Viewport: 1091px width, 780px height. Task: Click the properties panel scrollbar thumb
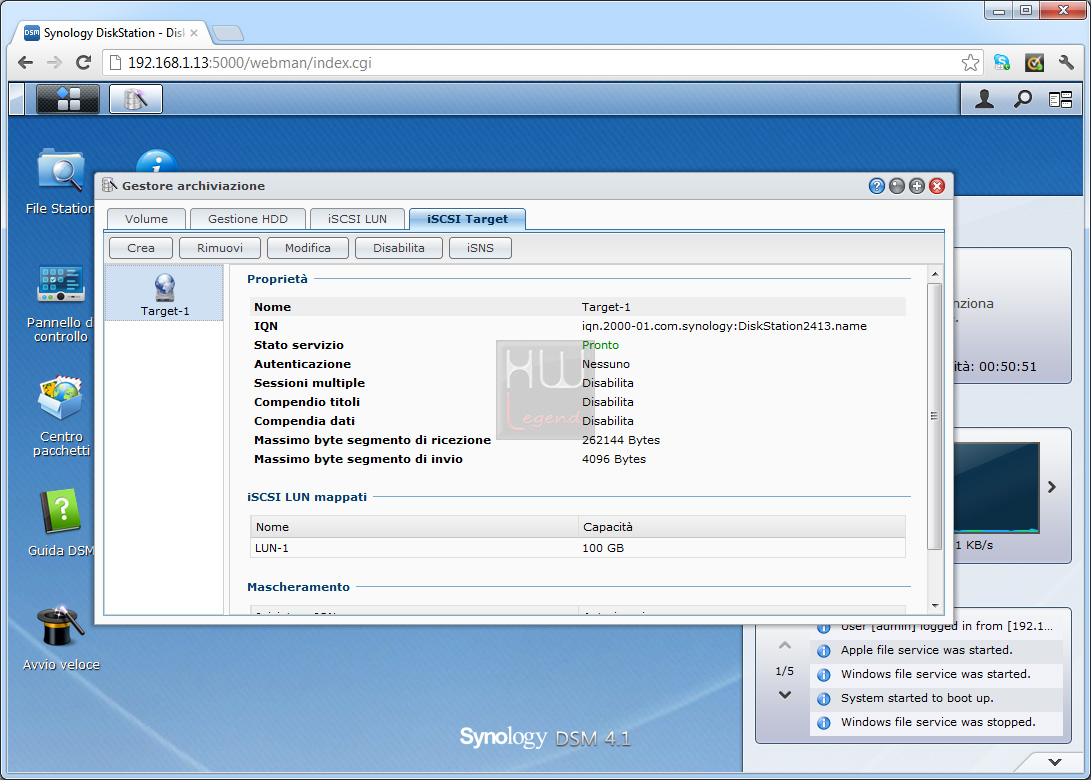point(934,416)
